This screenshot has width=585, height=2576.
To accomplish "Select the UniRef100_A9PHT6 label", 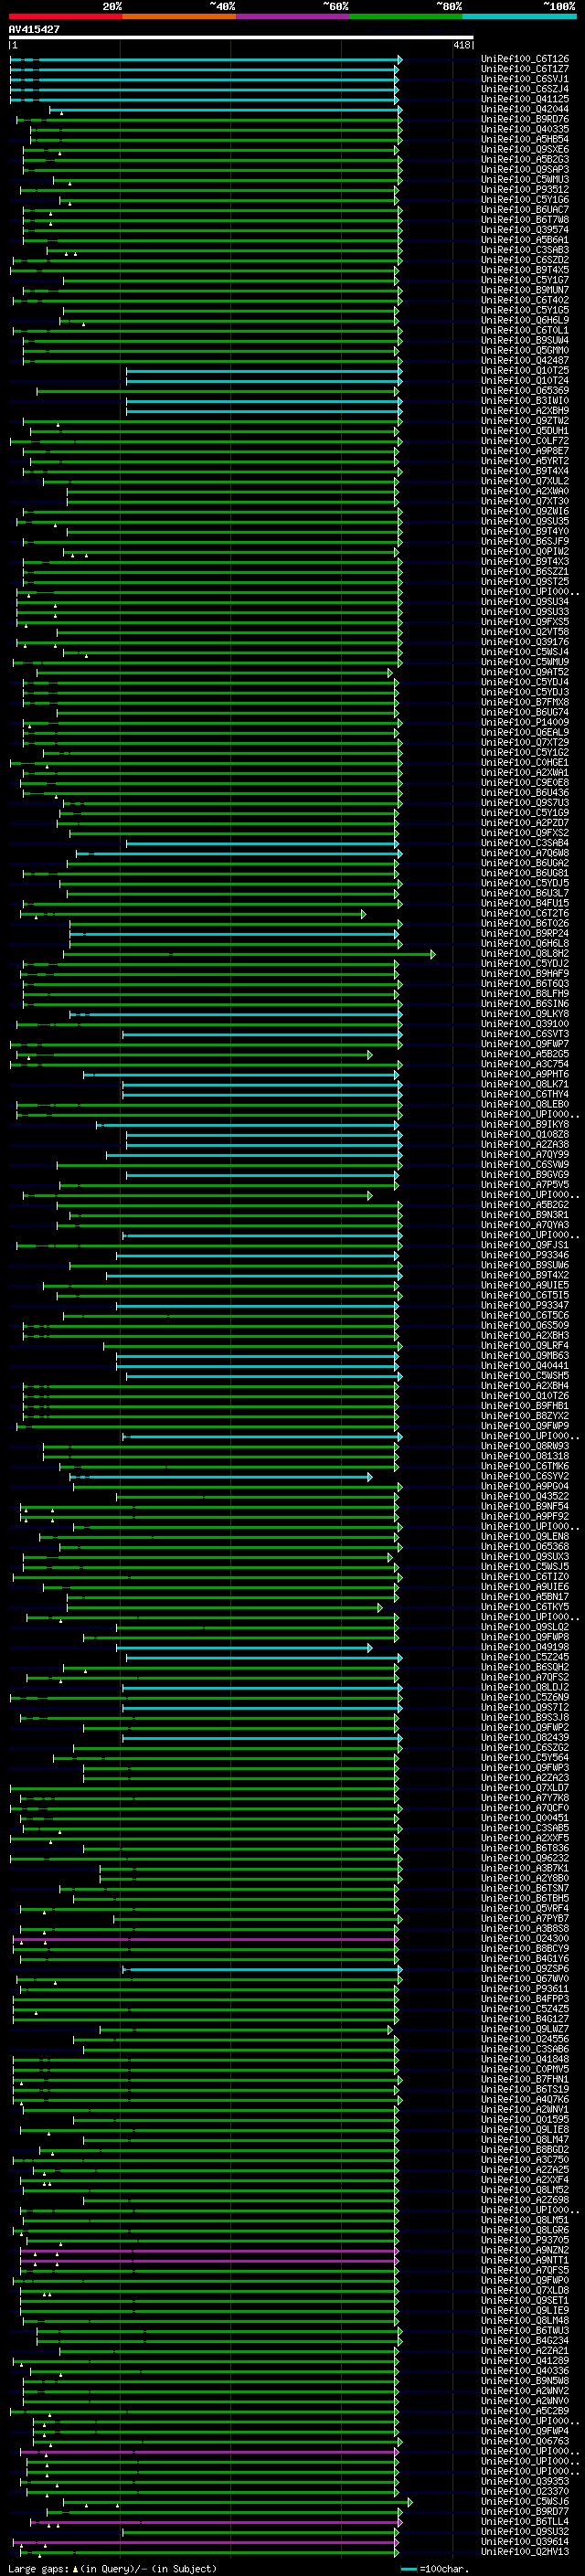I will (x=525, y=1074).
